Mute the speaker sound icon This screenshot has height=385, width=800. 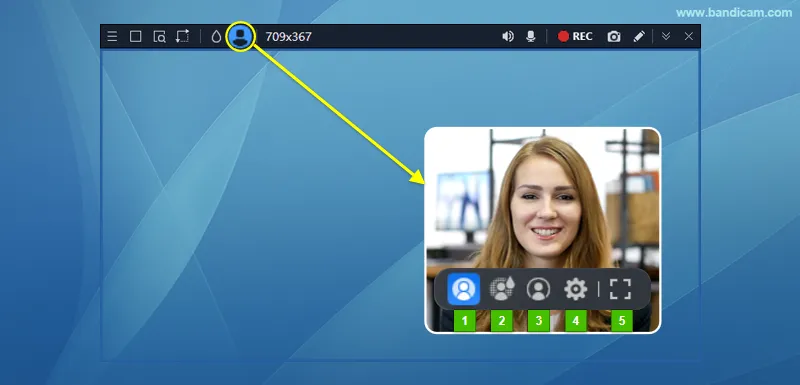pos(508,37)
